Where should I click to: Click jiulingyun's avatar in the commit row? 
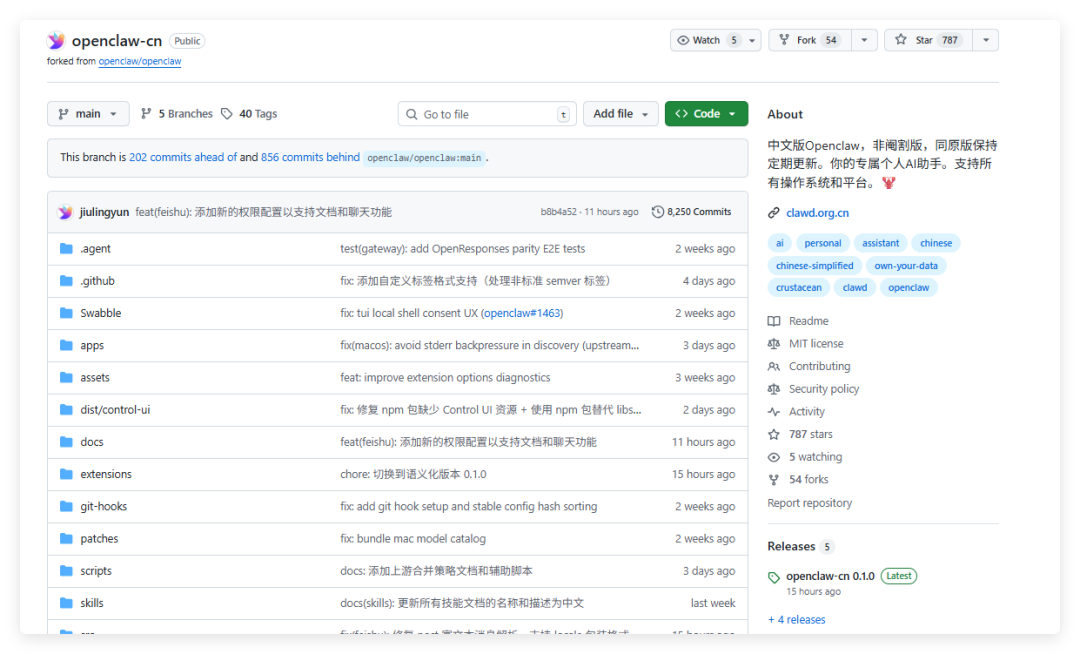click(x=65, y=212)
